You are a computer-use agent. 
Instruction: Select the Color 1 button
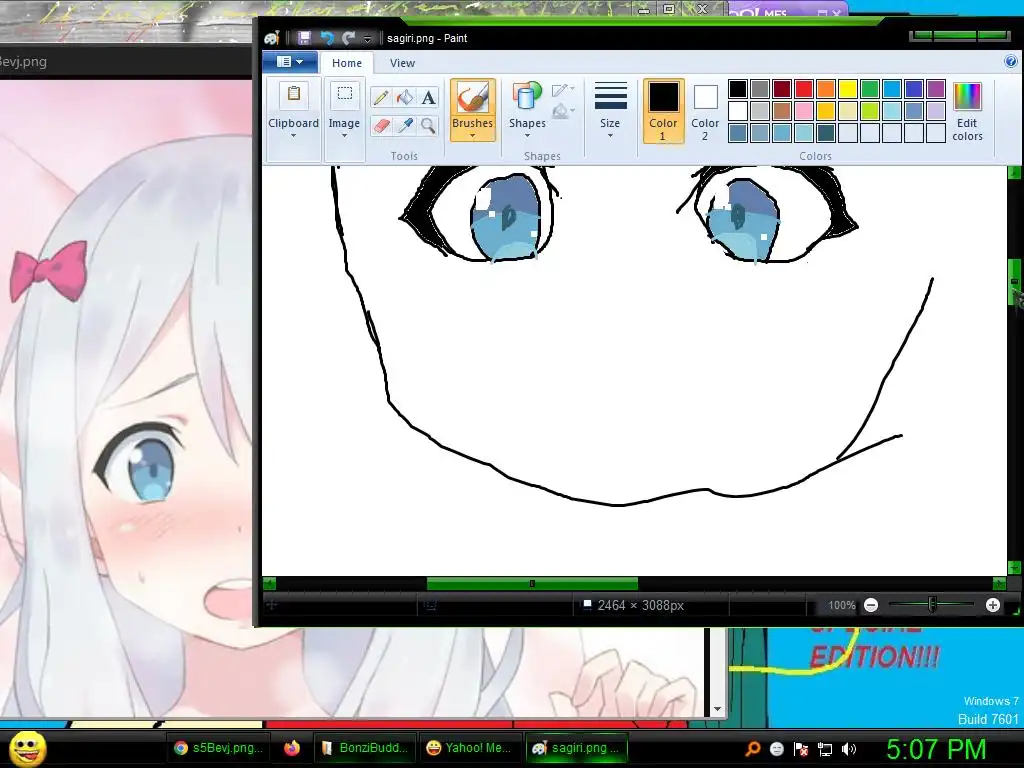pos(663,111)
